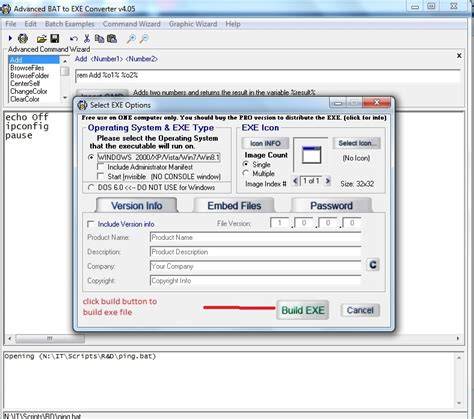Click the Undo arrow toolbar icon
This screenshot has height=419, width=474.
(74, 39)
